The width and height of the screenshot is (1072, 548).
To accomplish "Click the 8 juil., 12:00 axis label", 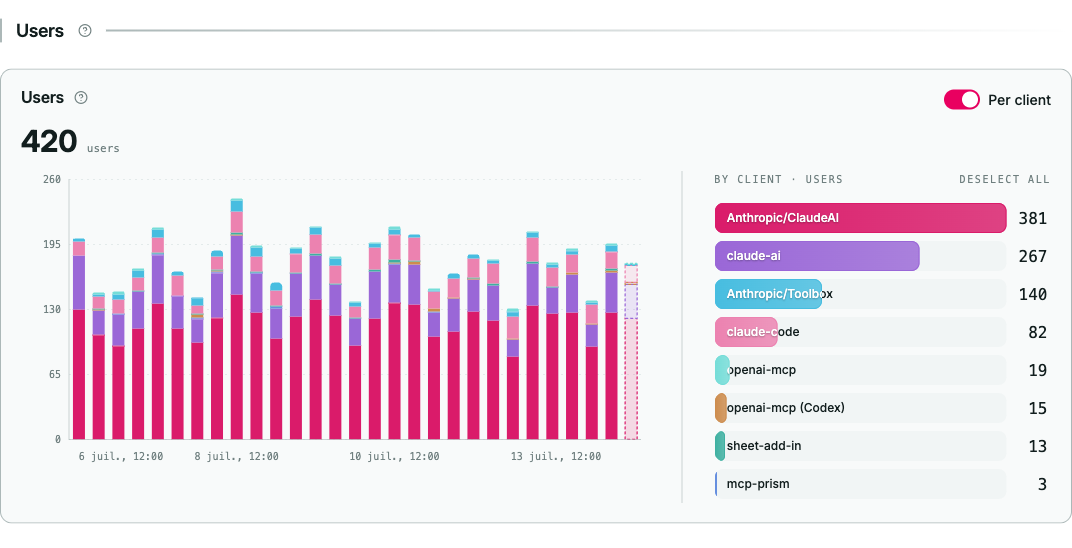I will click(x=237, y=456).
